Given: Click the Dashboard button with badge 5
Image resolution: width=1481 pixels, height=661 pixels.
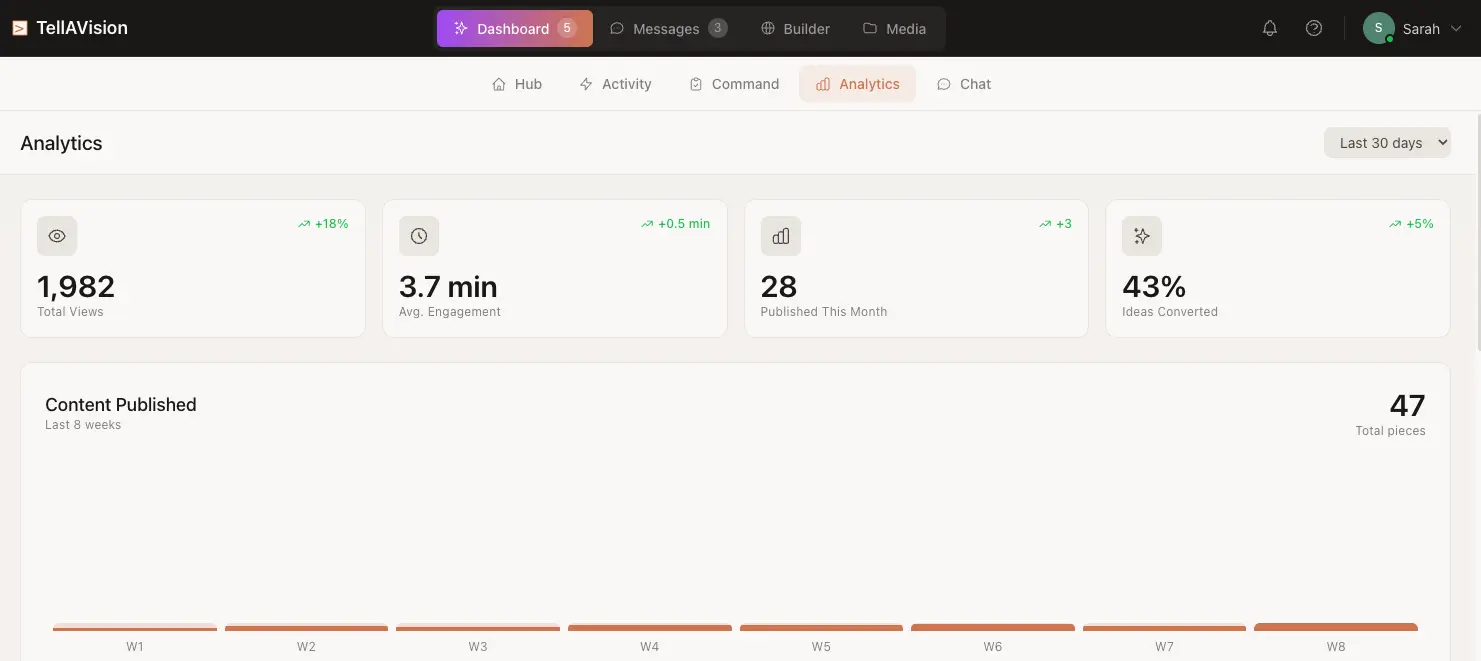Looking at the screenshot, I should [514, 29].
